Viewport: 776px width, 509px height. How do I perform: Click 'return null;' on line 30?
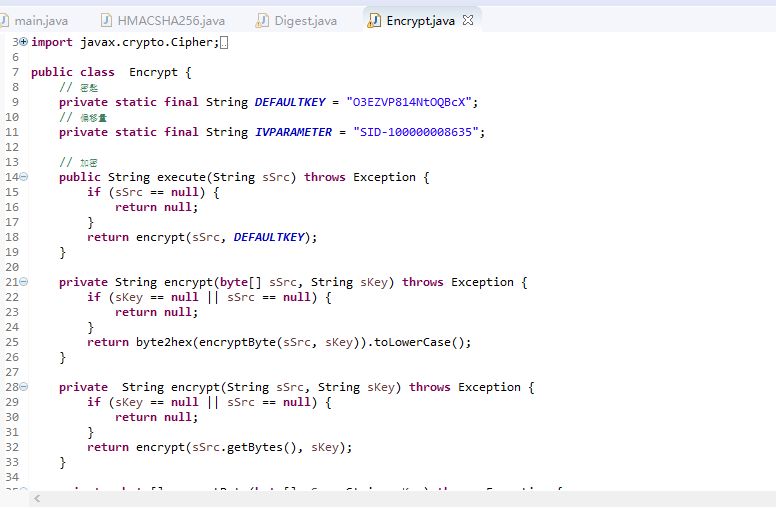point(156,417)
